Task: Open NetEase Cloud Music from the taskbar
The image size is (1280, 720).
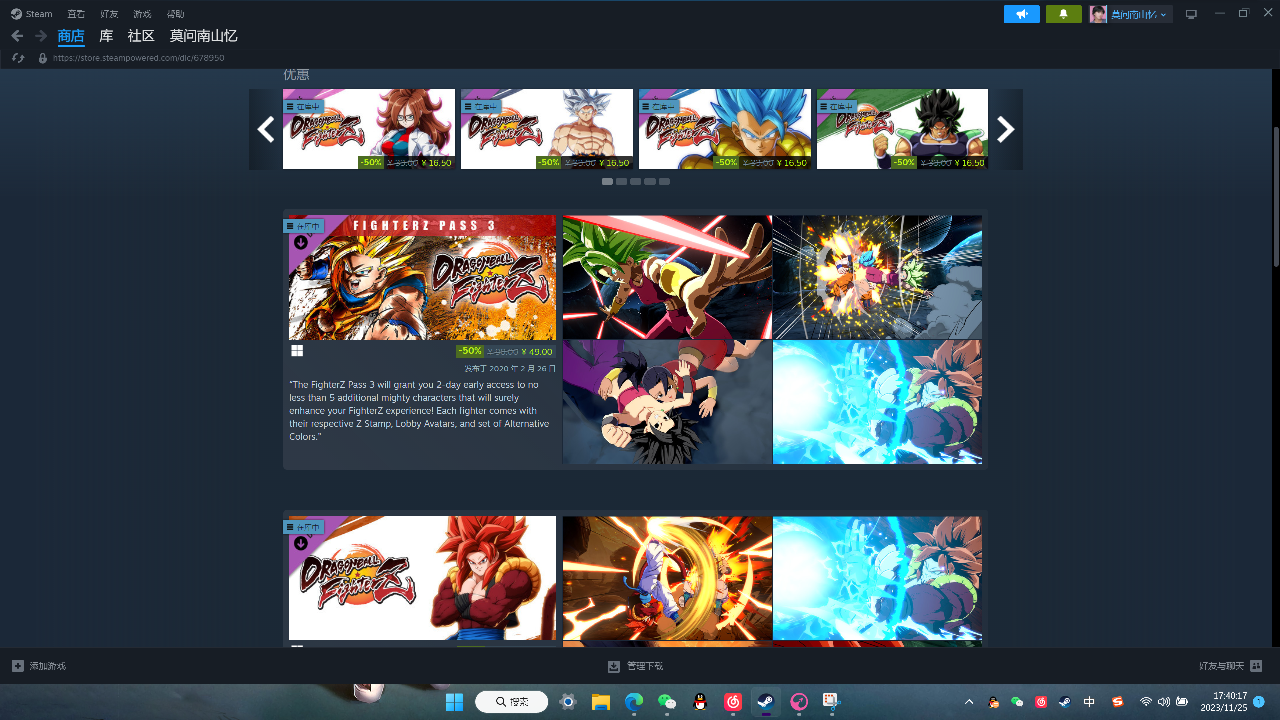Action: coord(733,702)
